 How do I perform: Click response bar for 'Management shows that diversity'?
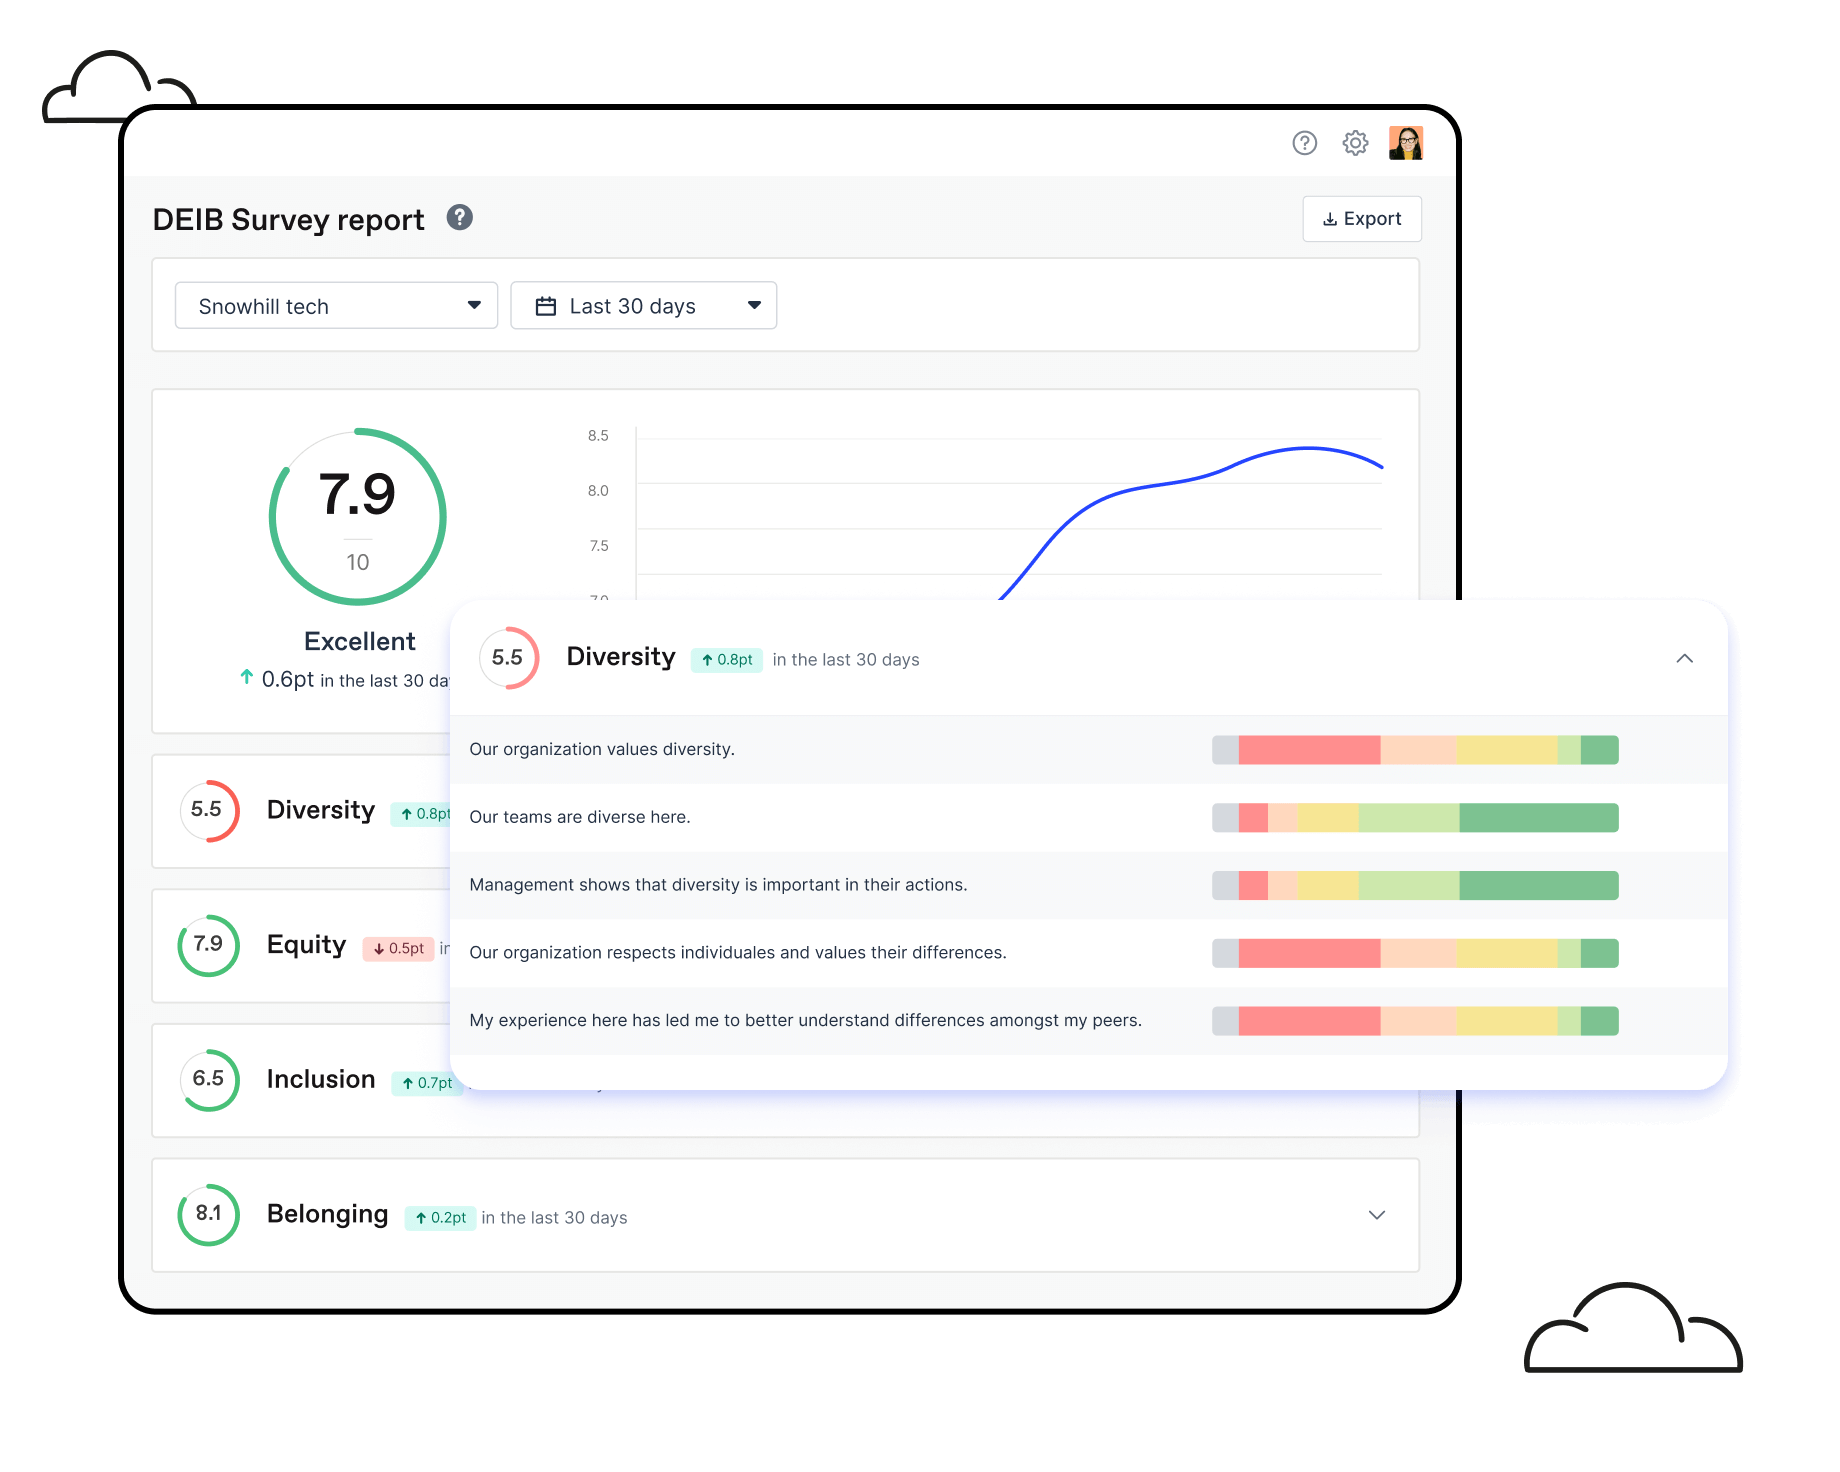pos(1415,885)
